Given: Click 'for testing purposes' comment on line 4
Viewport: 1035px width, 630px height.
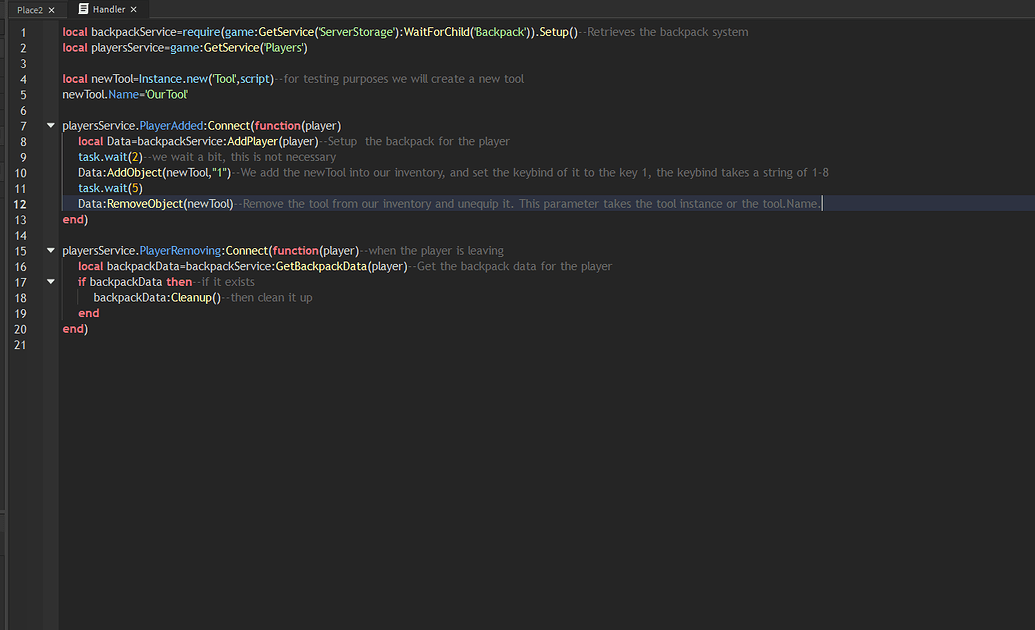Looking at the screenshot, I should coord(335,79).
